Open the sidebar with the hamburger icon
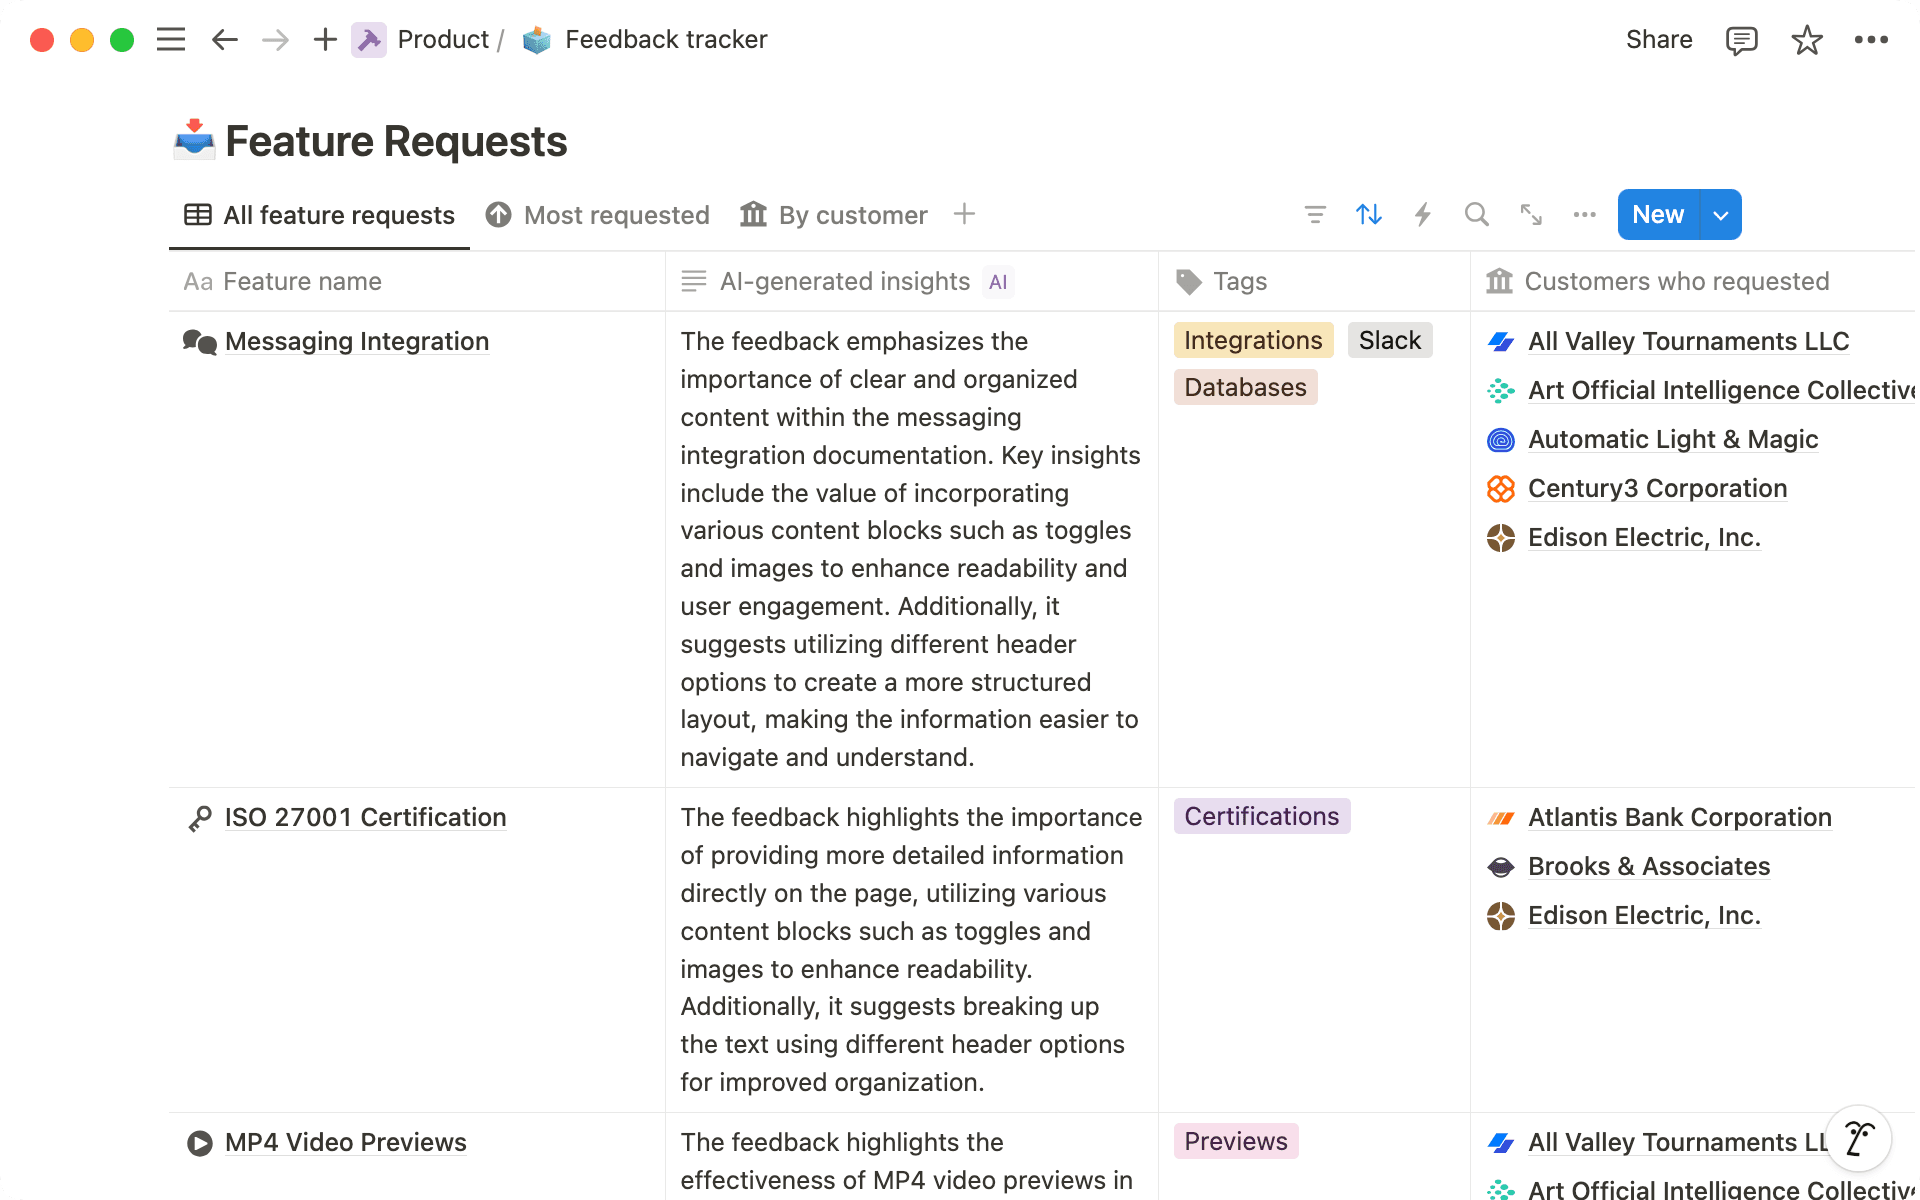The image size is (1920, 1200). pos(170,39)
